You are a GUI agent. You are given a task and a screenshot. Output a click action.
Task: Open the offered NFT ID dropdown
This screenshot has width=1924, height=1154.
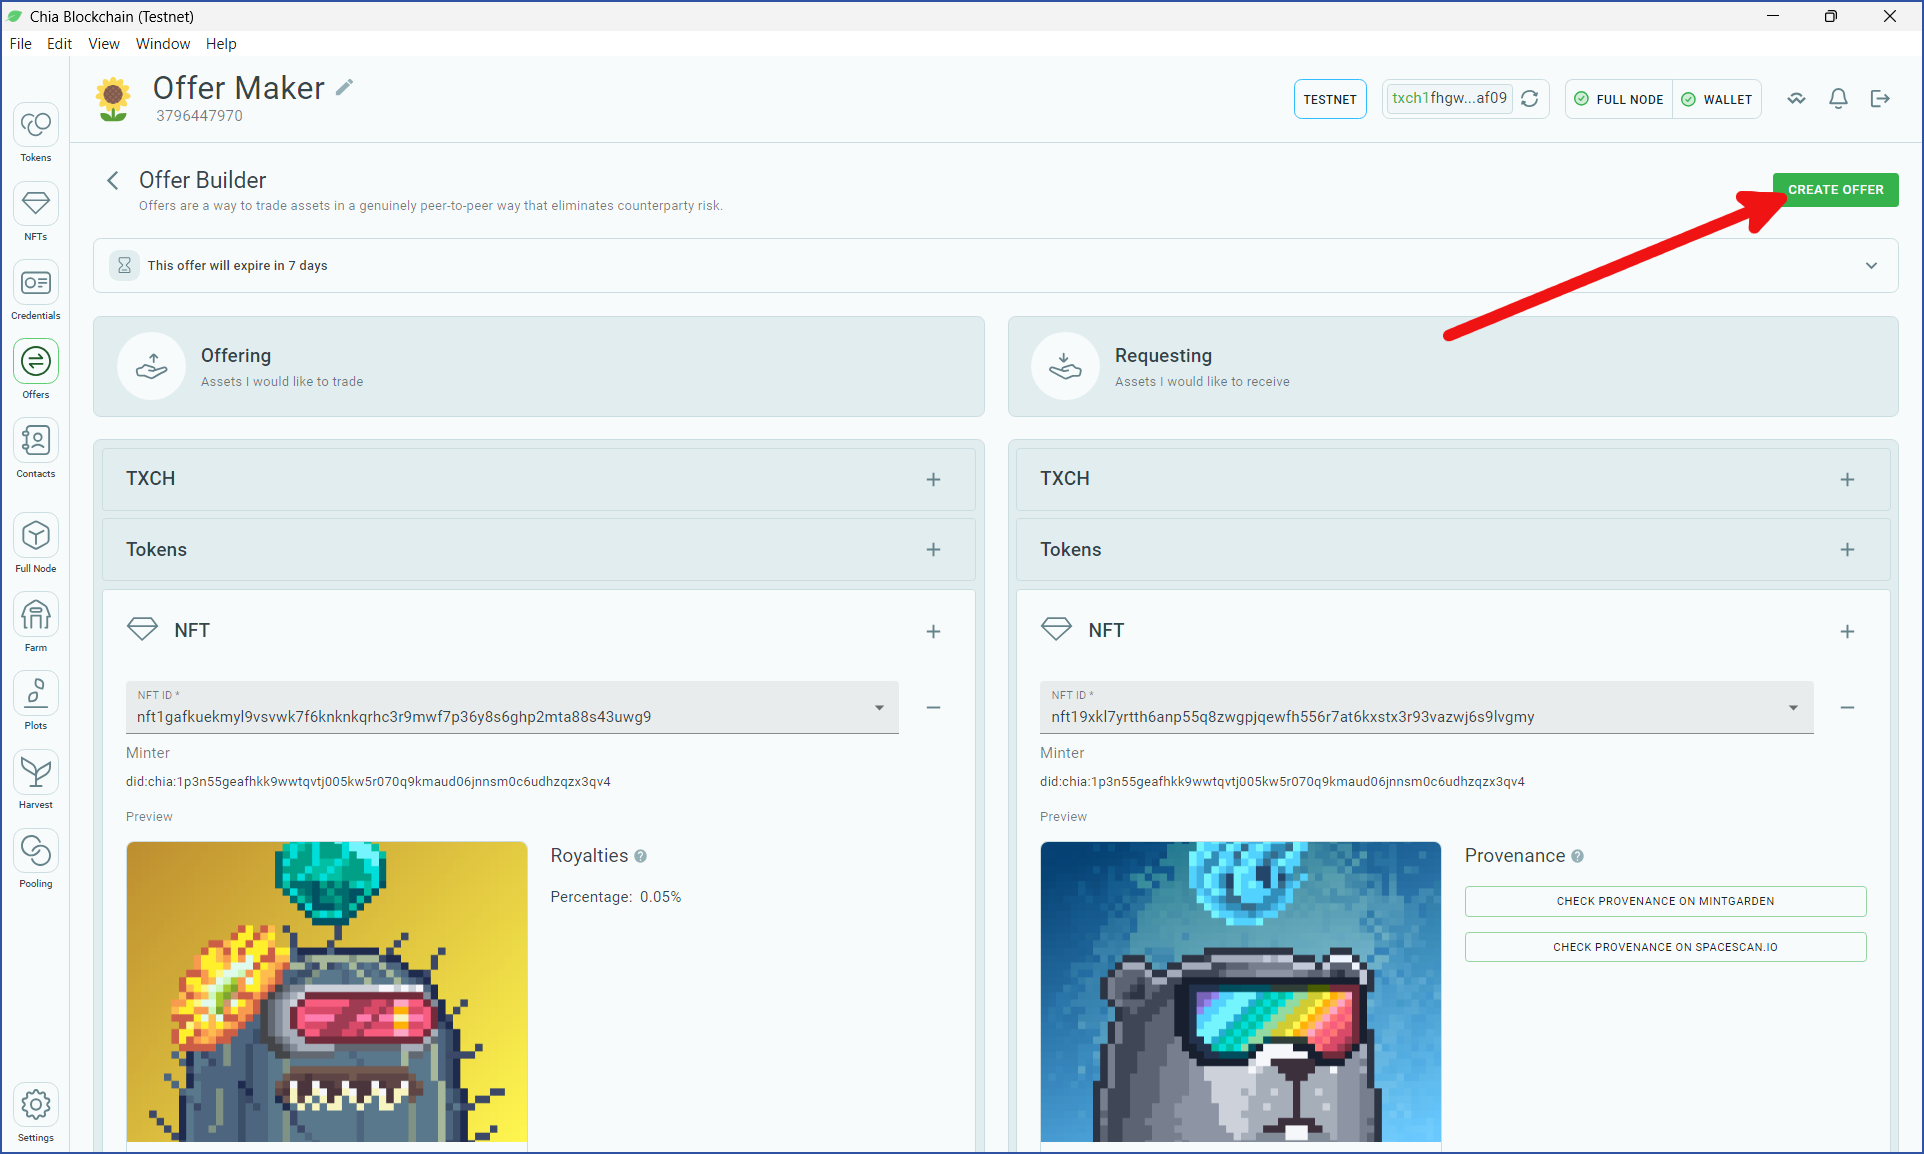879,708
